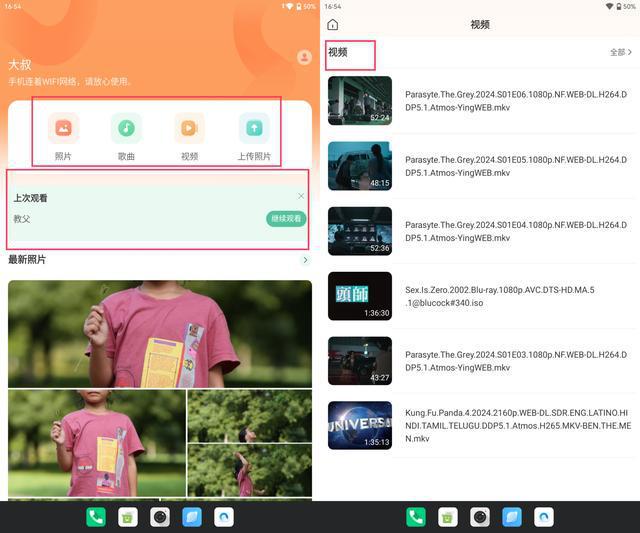
Task: Open the 照片 photos icon
Action: (63, 128)
